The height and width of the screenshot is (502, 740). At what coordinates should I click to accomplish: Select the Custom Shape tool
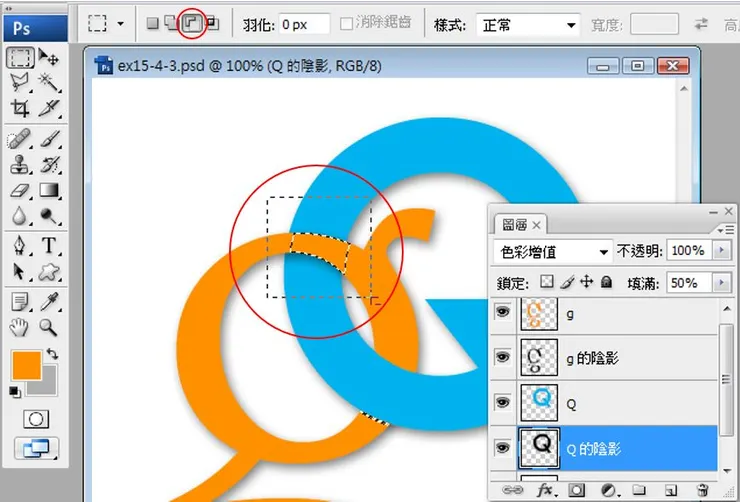coord(49,271)
